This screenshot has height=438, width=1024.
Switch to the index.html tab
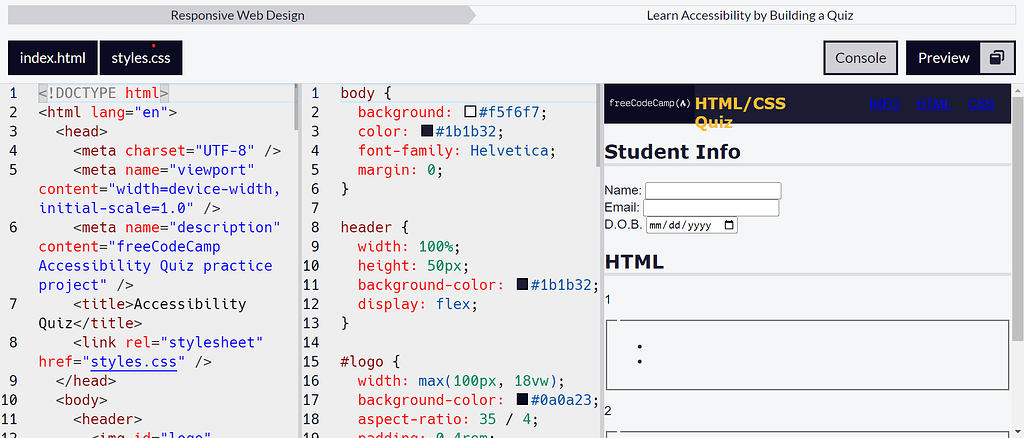point(53,58)
